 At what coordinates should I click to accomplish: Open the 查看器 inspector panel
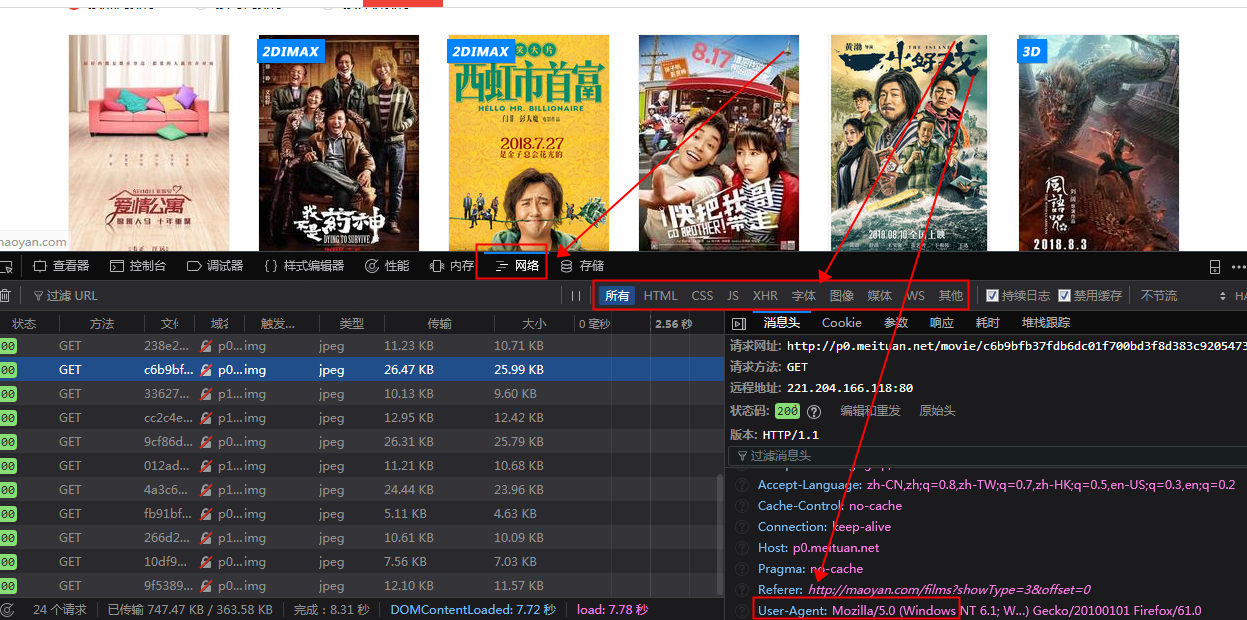pos(61,266)
